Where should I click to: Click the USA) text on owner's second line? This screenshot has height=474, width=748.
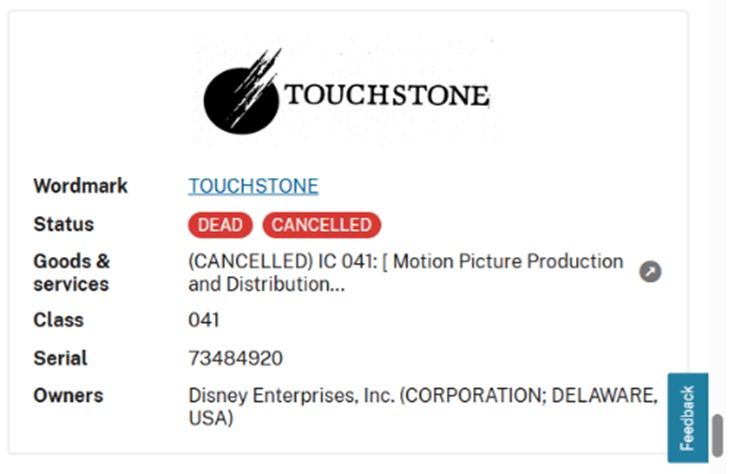coord(210,418)
